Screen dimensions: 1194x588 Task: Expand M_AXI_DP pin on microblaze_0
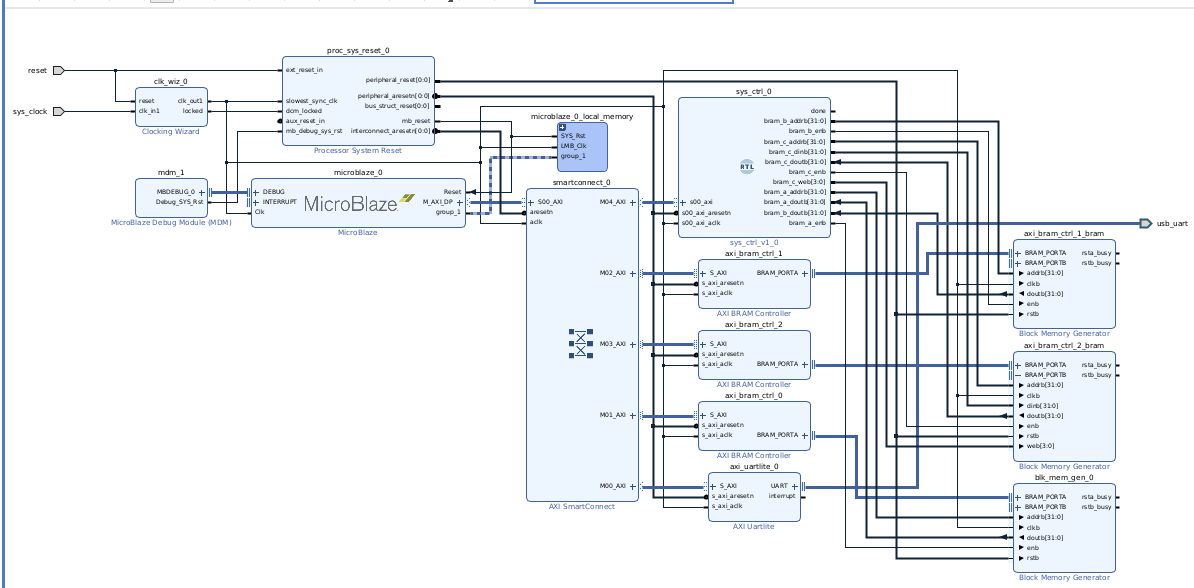(459, 202)
